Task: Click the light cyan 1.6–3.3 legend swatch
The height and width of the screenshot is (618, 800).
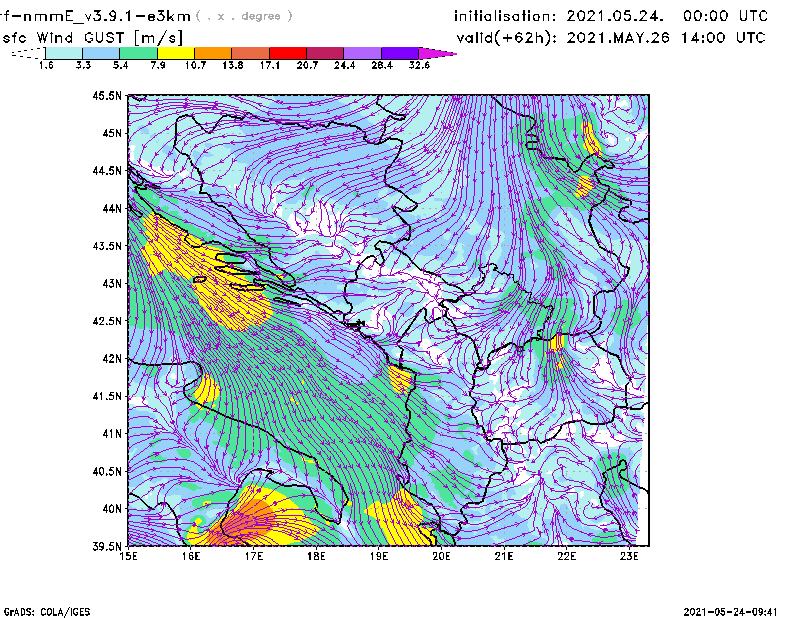Action: [x=64, y=53]
